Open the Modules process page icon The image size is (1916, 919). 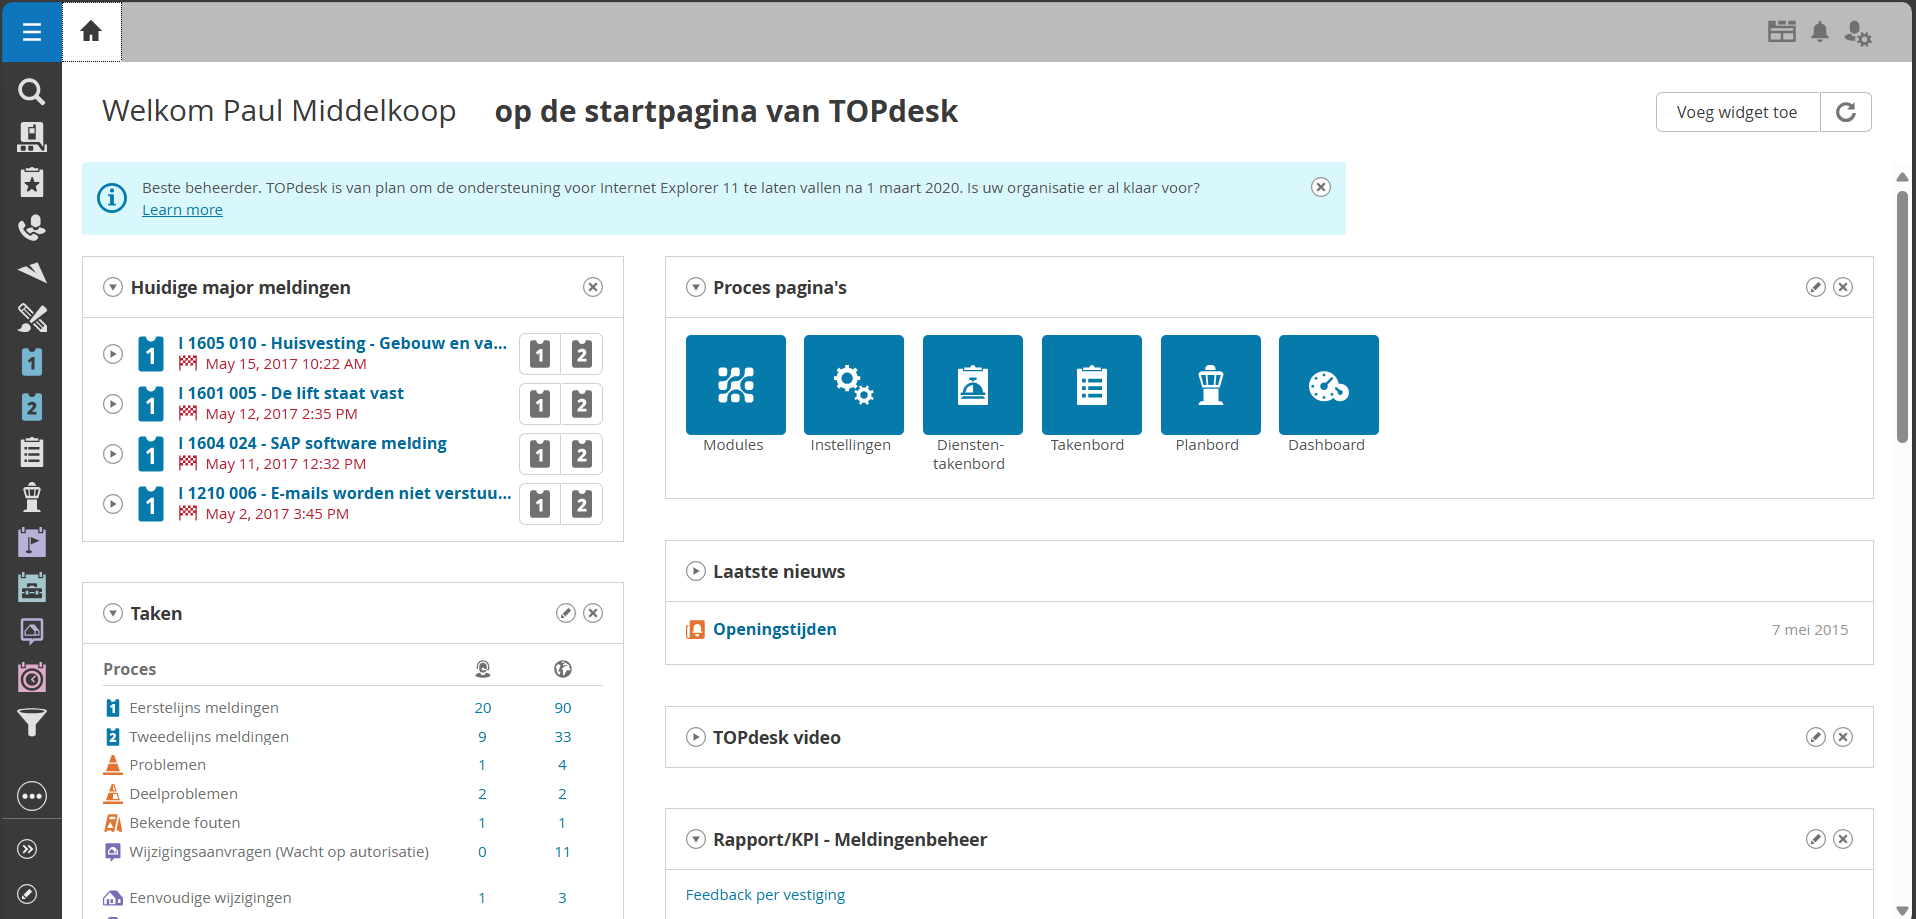[x=734, y=385]
